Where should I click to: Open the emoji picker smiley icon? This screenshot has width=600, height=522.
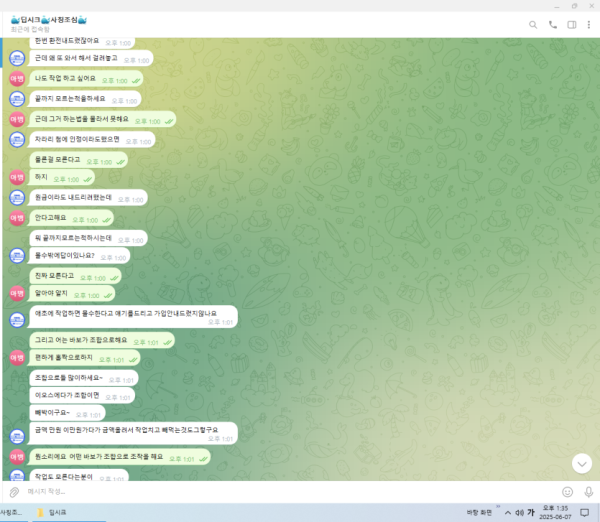point(567,492)
